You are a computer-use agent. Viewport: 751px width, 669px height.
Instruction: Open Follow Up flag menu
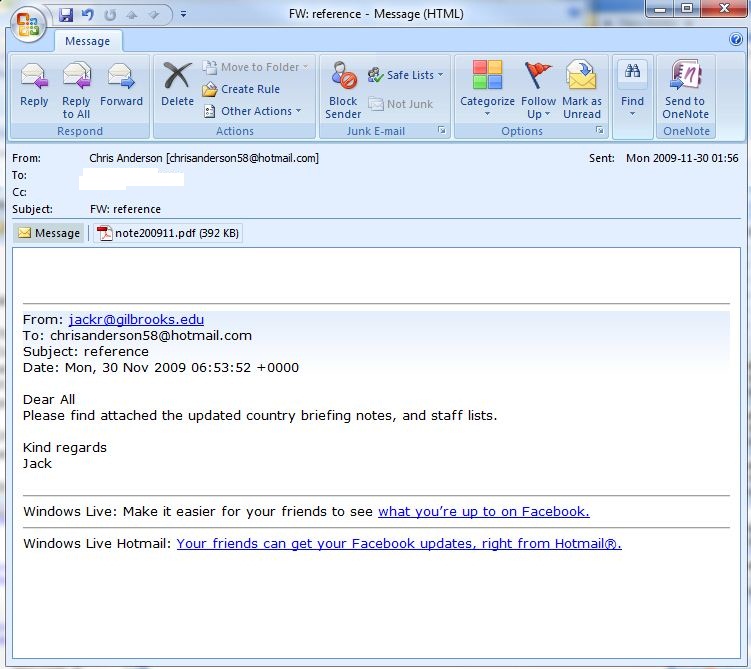pos(538,90)
